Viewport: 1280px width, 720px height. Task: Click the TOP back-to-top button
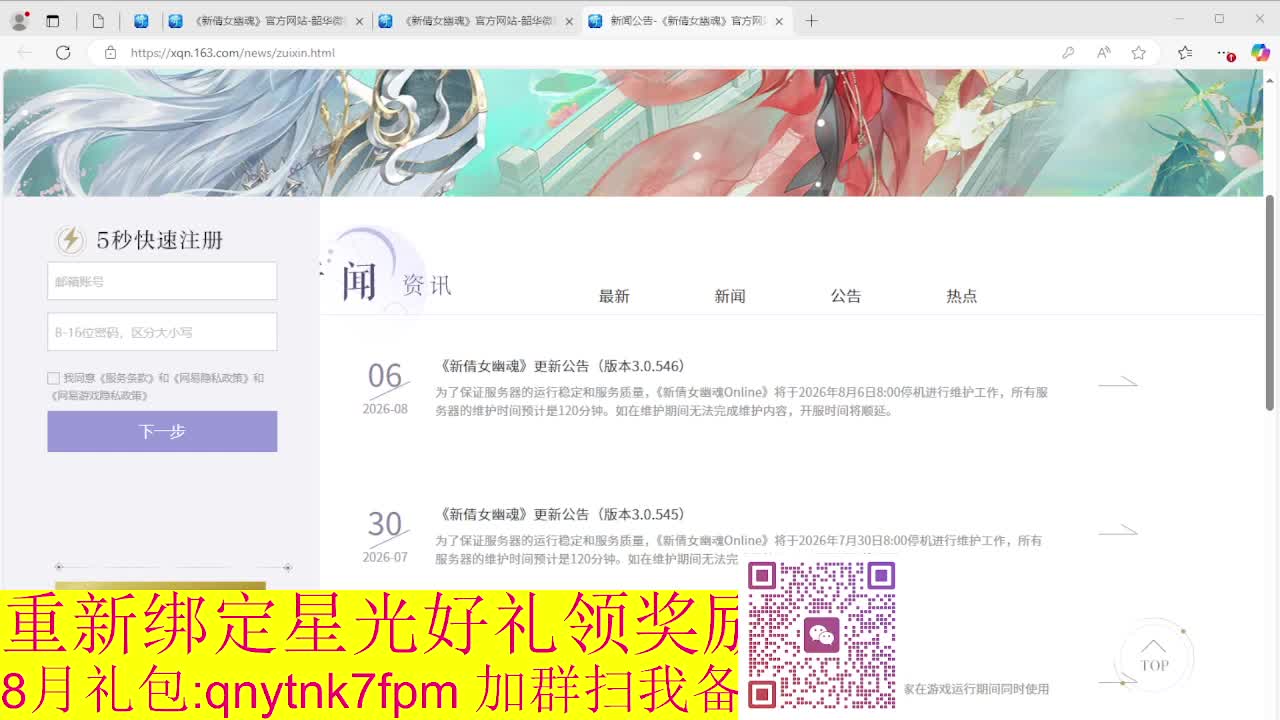point(1154,656)
